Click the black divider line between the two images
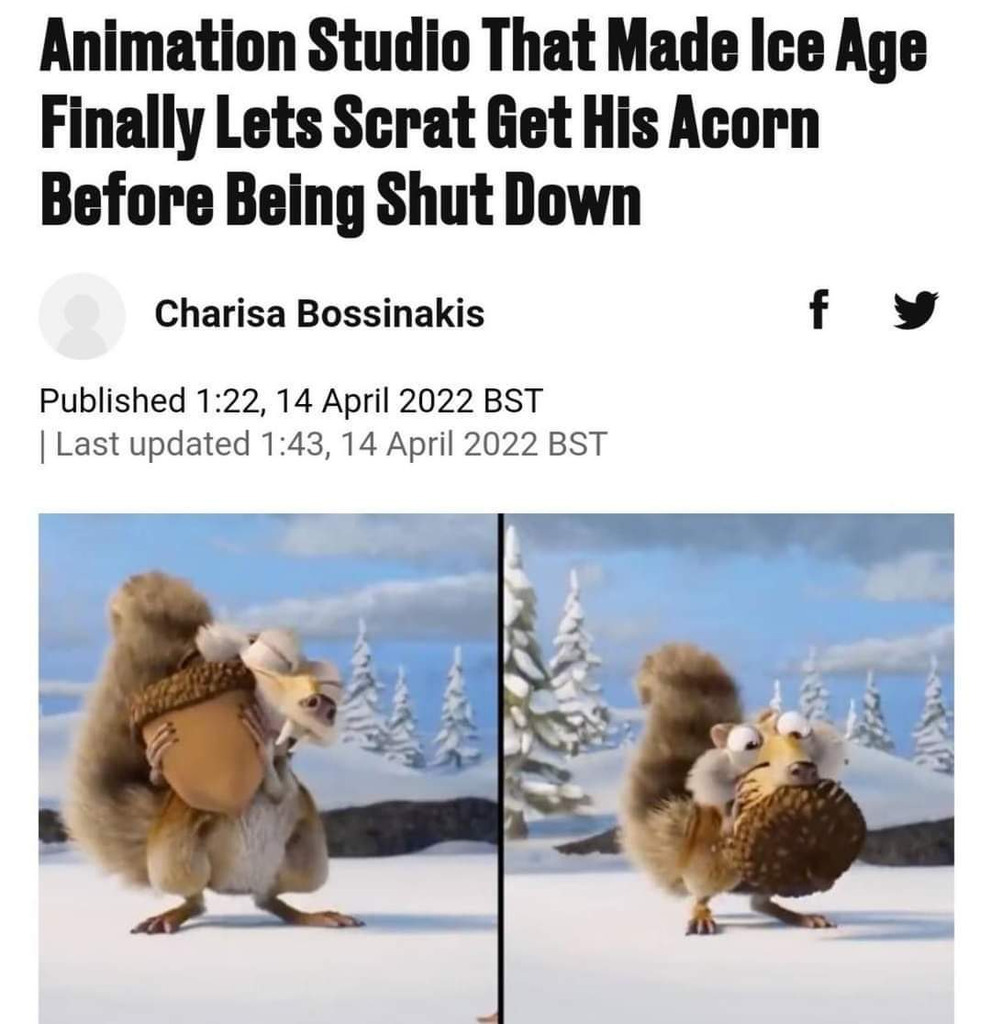Viewport: 991px width, 1024px height. point(501,769)
